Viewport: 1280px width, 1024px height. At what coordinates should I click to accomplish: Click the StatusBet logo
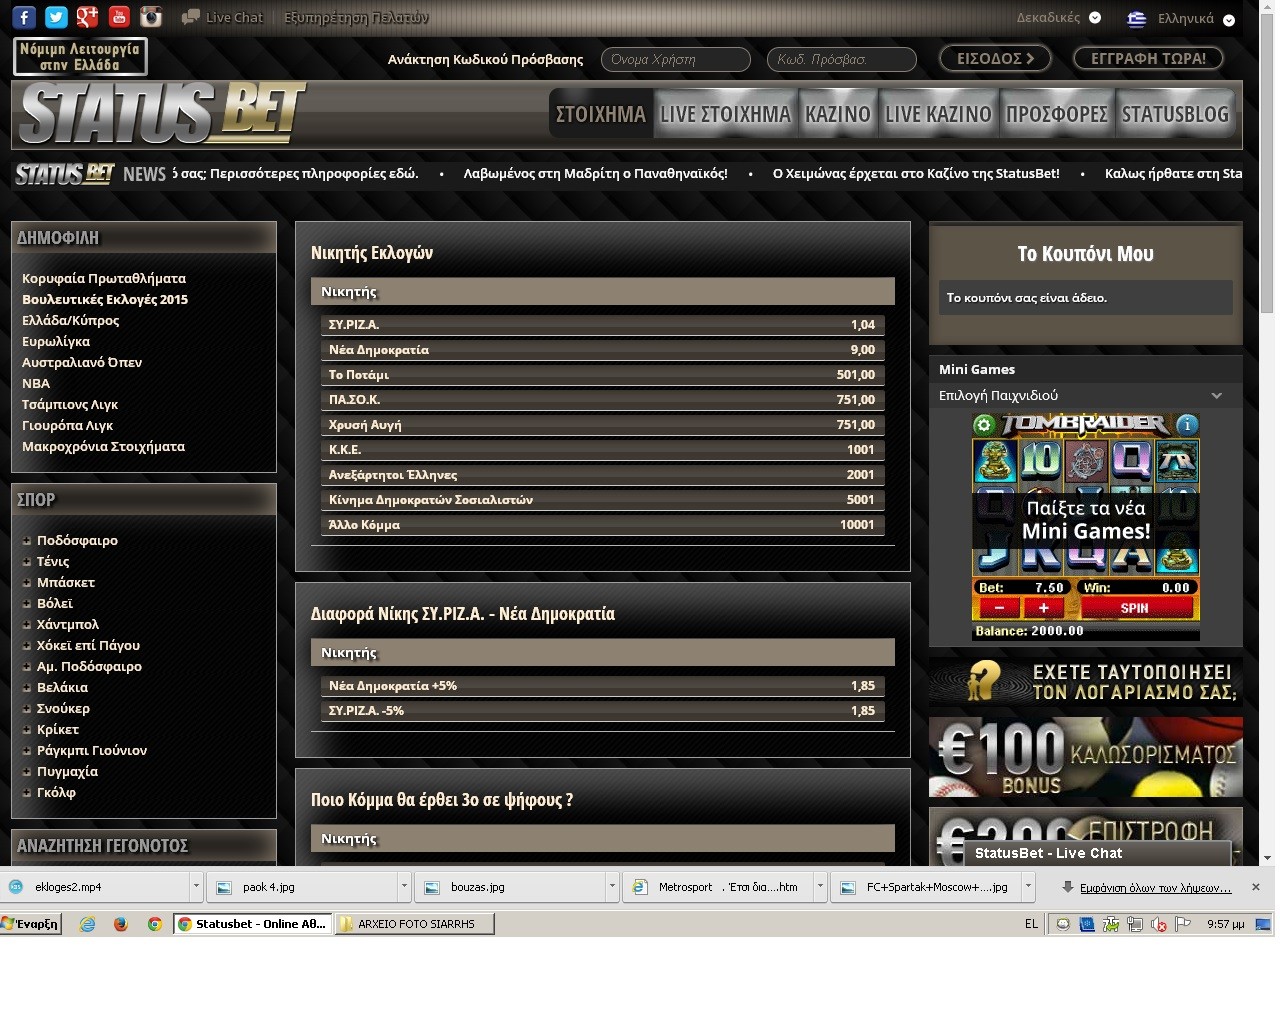point(162,114)
